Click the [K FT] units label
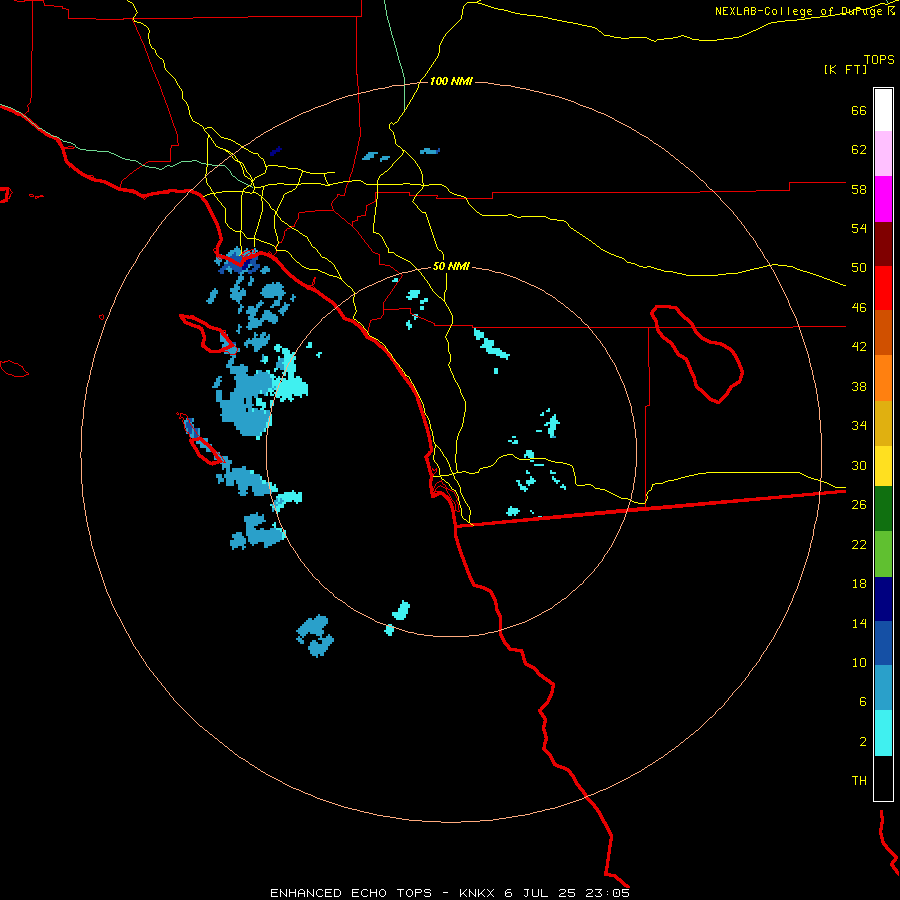 tap(845, 70)
